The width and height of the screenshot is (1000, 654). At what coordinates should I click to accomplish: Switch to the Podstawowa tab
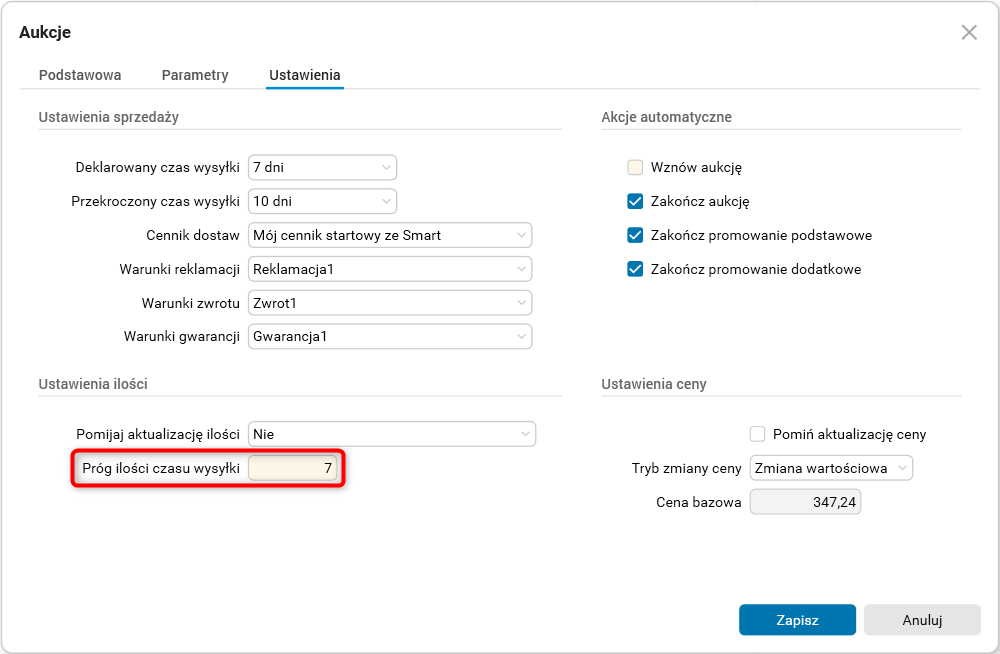(80, 75)
